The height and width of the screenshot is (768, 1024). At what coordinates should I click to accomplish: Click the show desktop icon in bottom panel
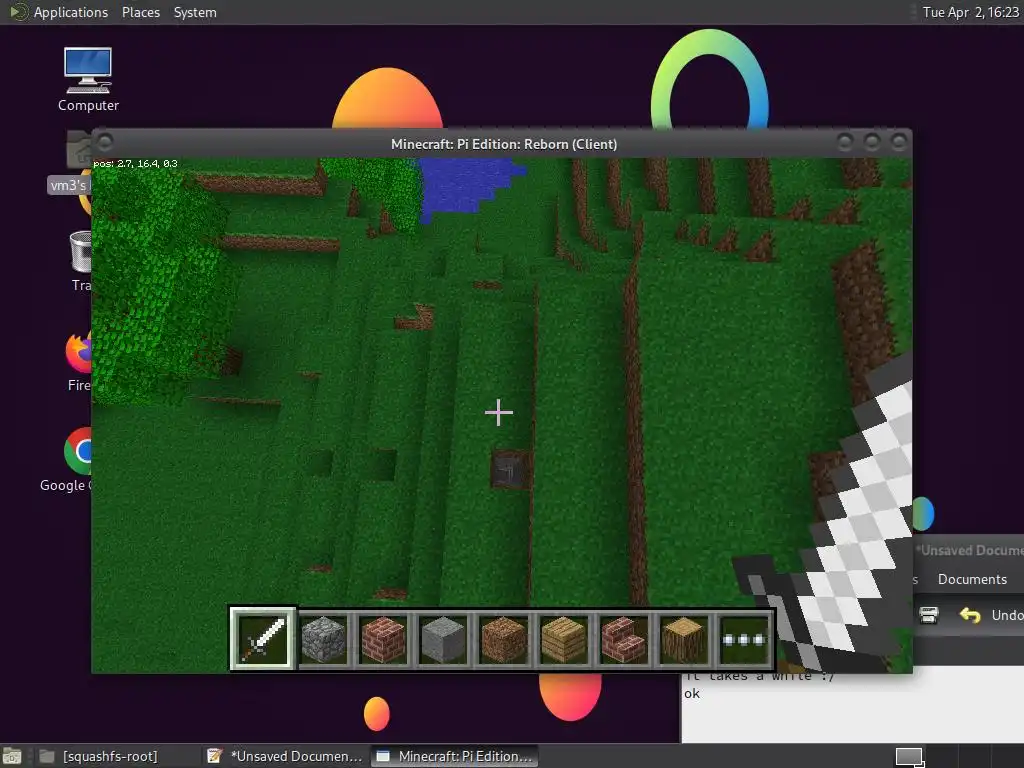click(x=12, y=756)
